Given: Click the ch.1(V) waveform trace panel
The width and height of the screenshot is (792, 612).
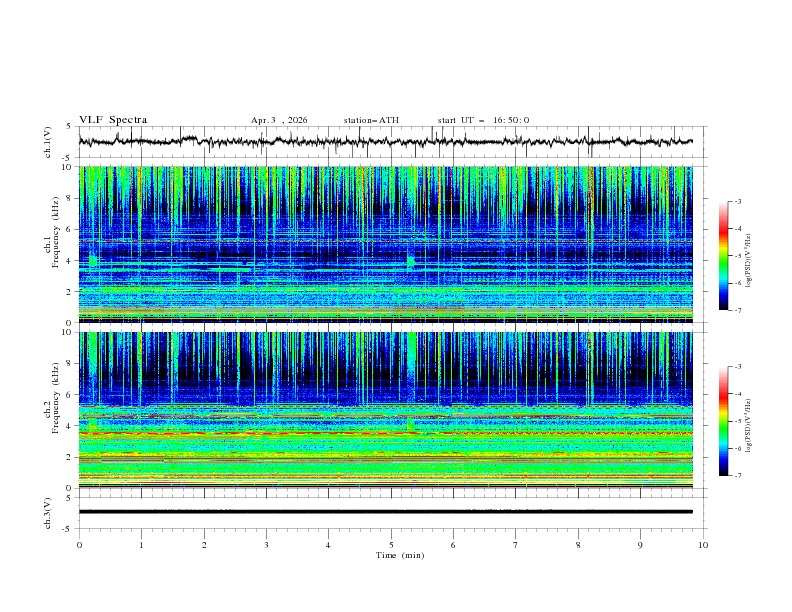Looking at the screenshot, I should [x=390, y=142].
